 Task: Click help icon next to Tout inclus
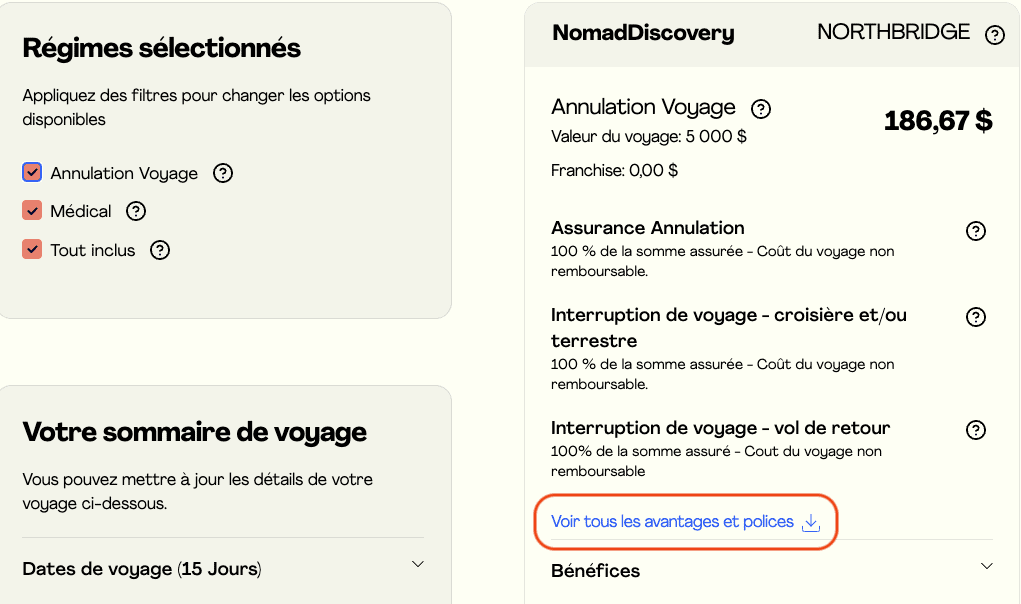pyautogui.click(x=159, y=250)
